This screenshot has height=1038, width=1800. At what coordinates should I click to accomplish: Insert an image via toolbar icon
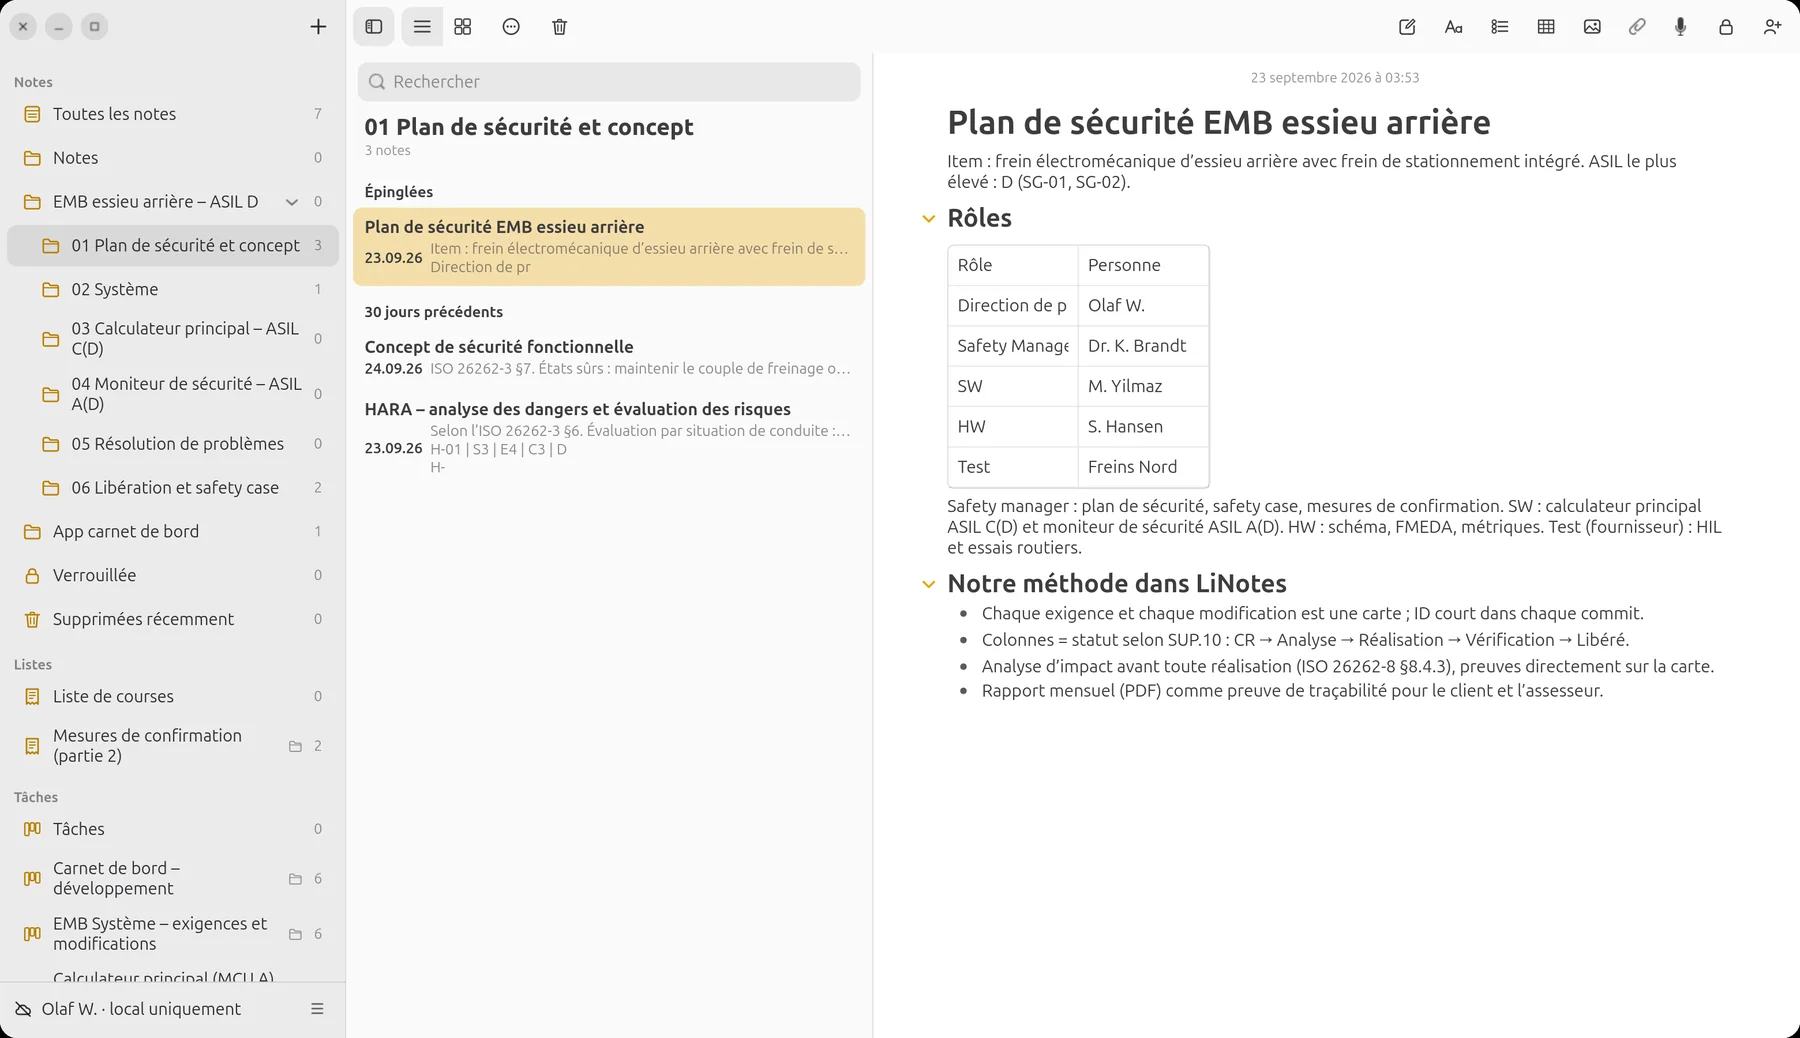(x=1592, y=27)
